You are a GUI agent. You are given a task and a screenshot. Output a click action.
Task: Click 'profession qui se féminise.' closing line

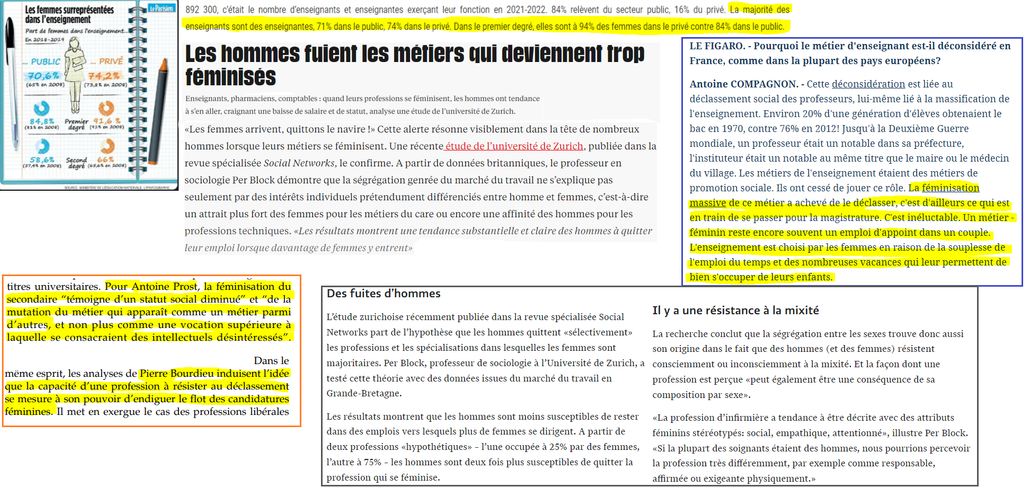point(383,477)
